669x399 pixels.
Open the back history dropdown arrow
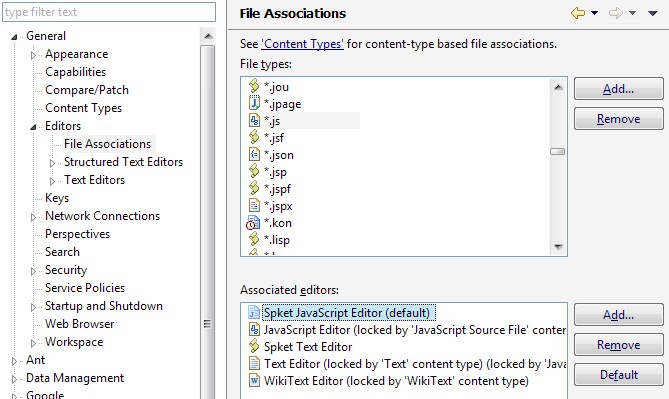(594, 13)
